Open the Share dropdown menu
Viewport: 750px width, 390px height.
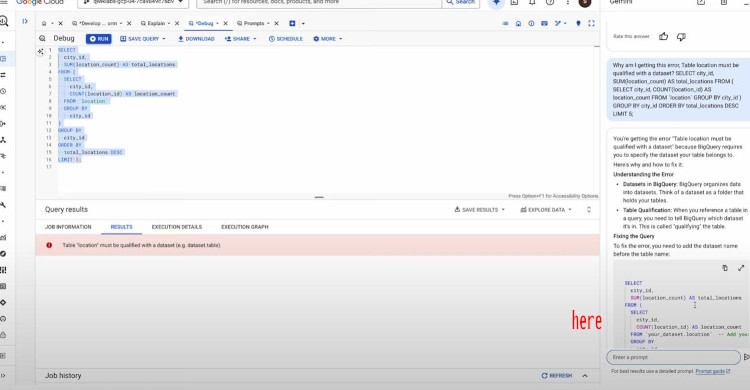(241, 39)
